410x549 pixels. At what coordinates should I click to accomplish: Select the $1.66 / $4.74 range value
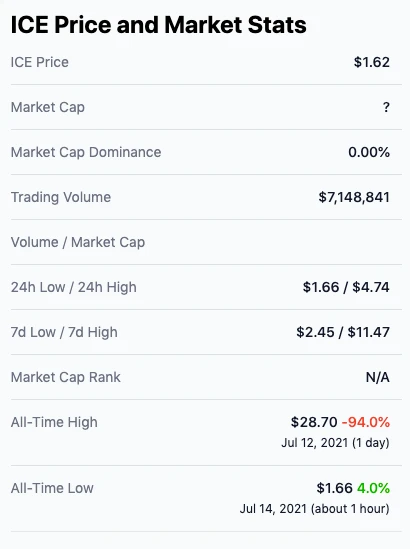tap(346, 287)
